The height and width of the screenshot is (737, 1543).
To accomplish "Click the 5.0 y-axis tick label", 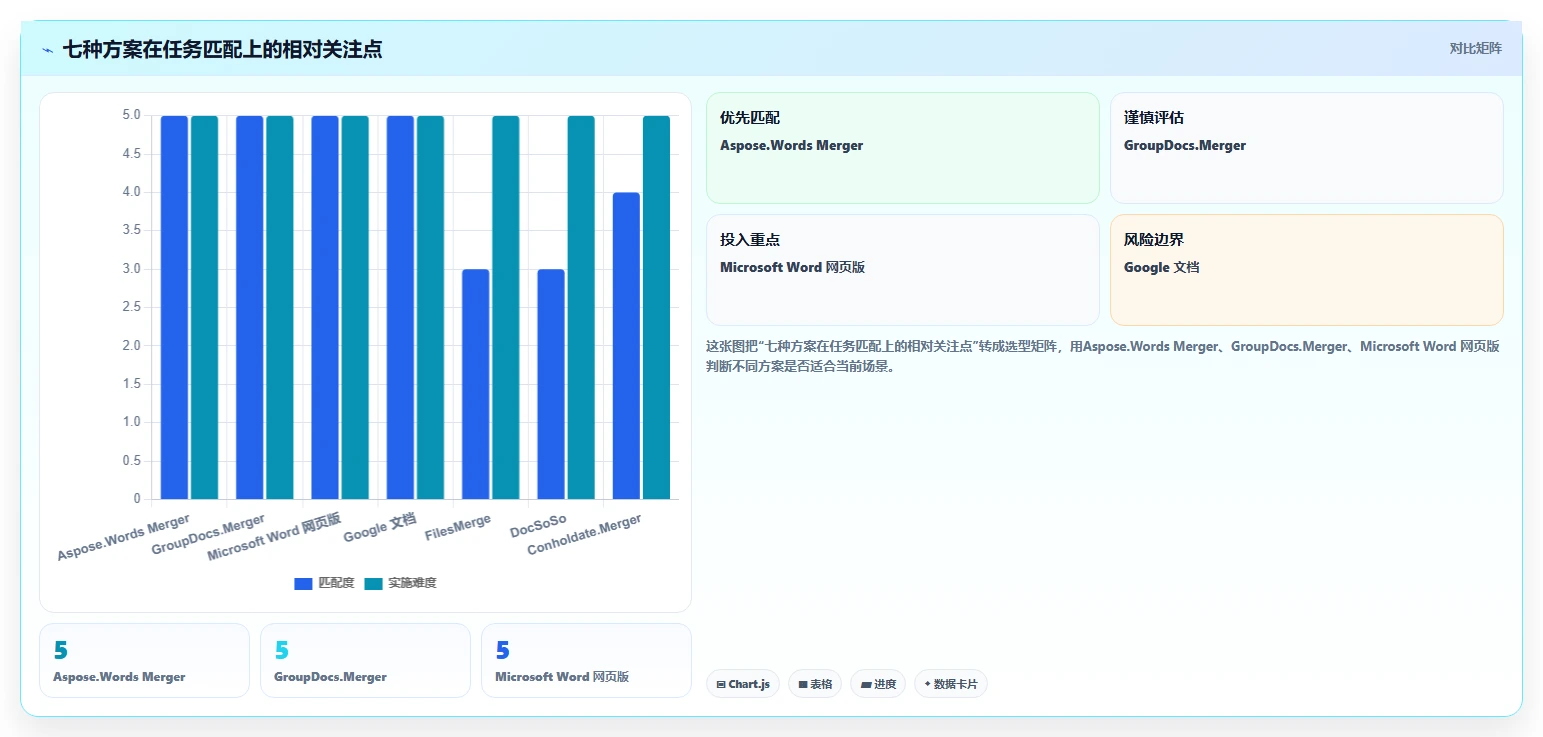I will (x=132, y=115).
